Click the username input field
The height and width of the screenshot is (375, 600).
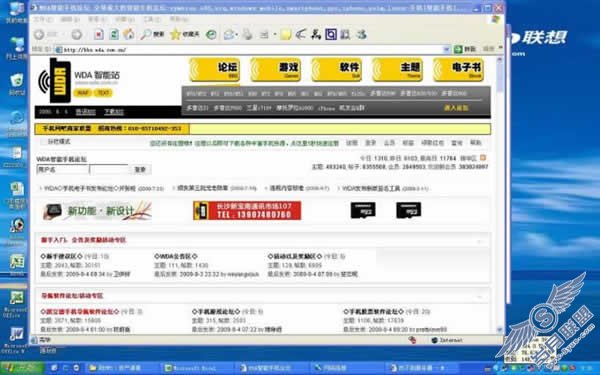coord(62,170)
